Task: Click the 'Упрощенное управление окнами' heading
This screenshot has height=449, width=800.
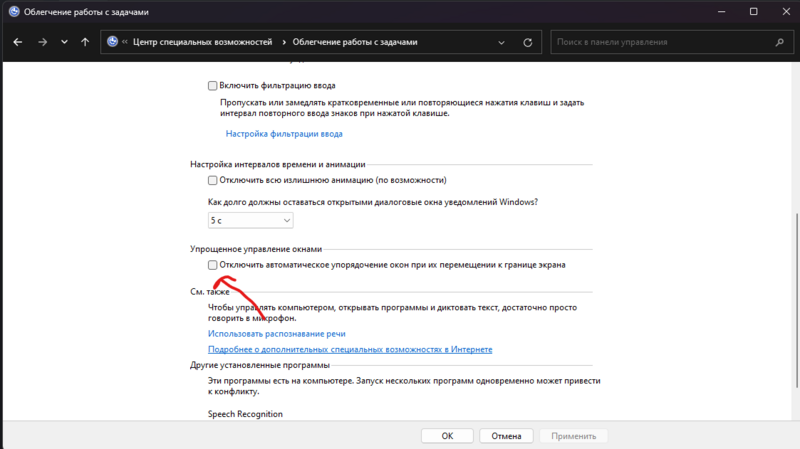Action: [x=256, y=249]
